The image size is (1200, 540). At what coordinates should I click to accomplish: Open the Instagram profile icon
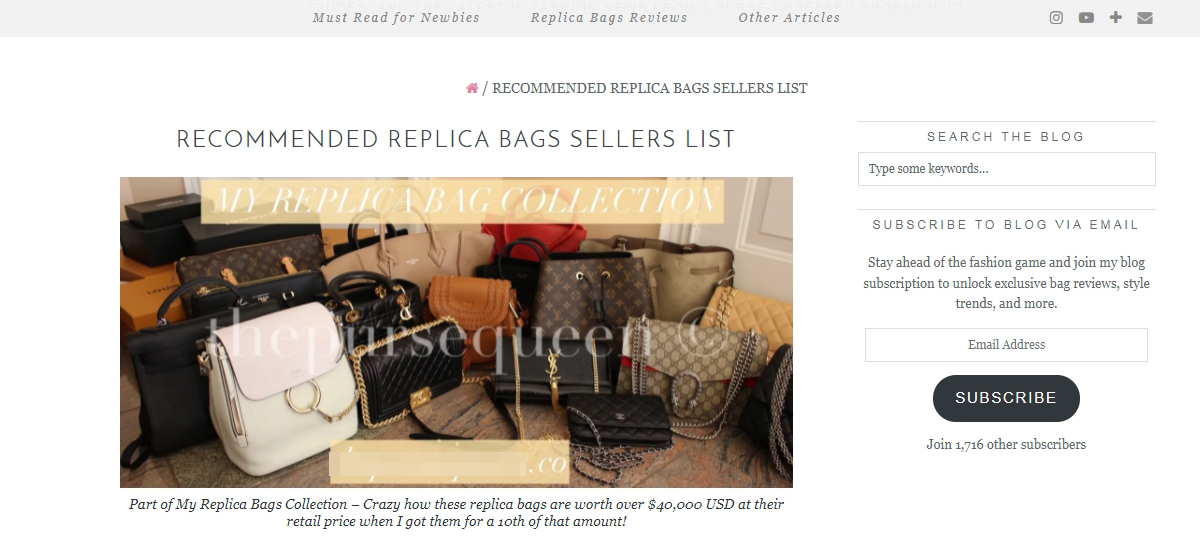(1056, 17)
